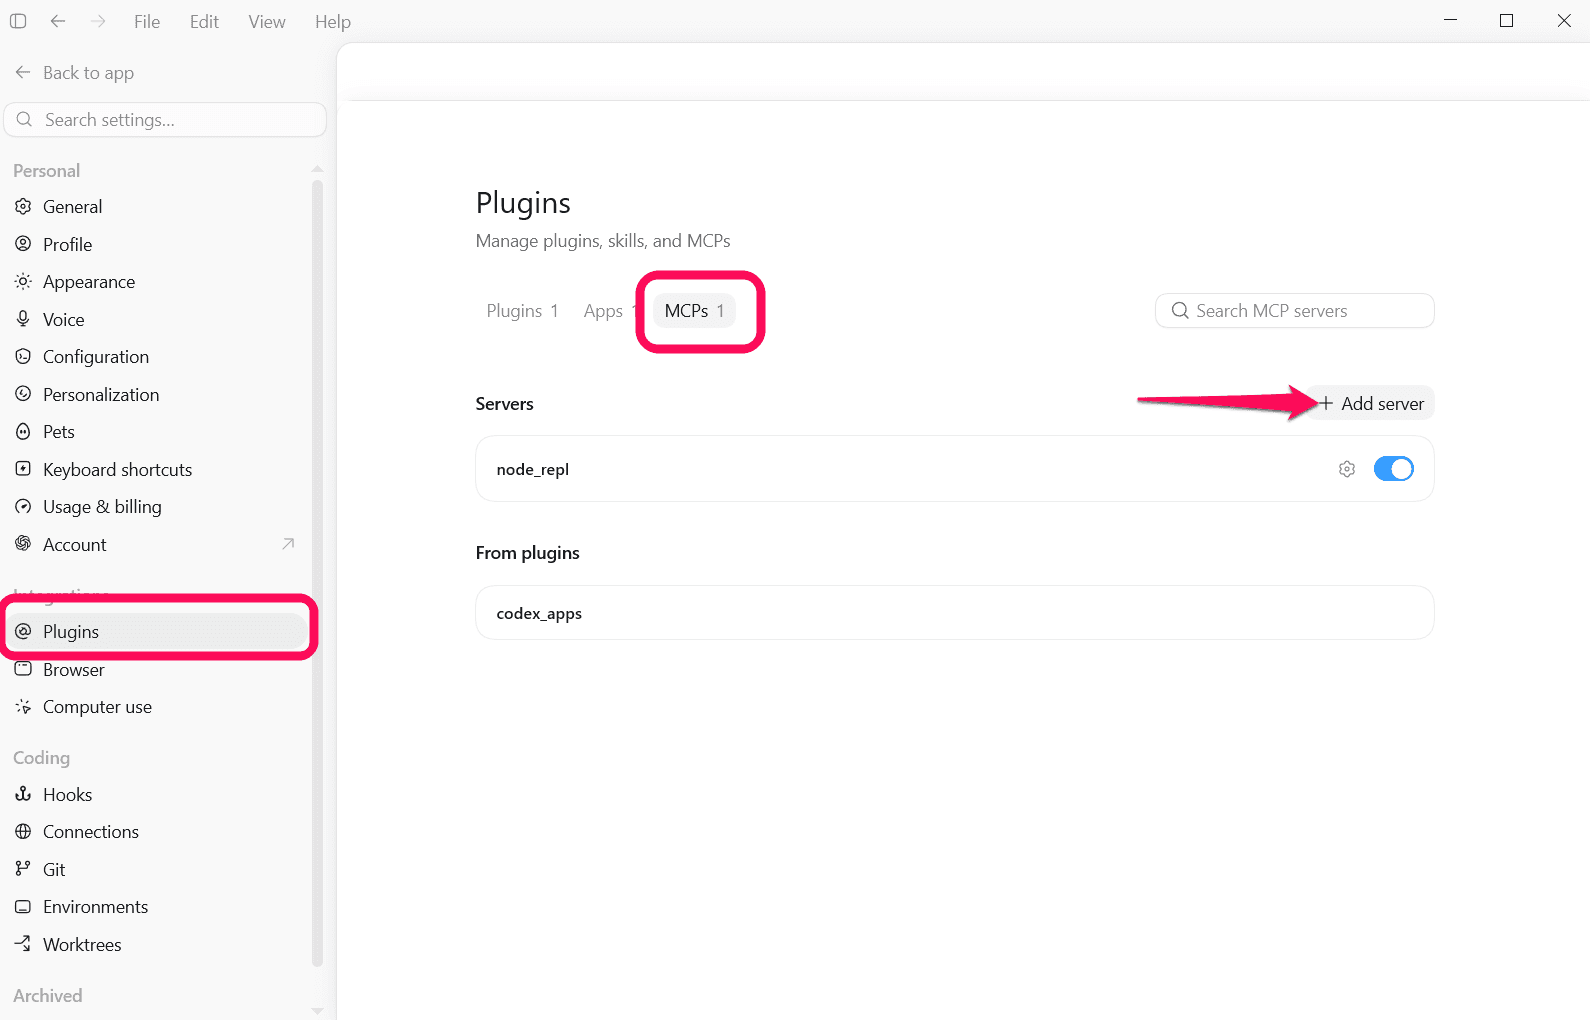Open the codex_apps row

pos(955,613)
